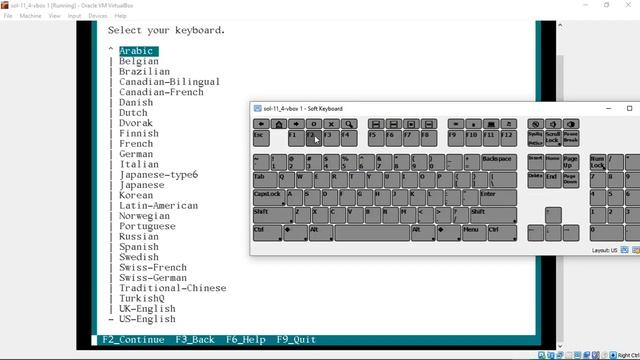Select Canadian-Bilingual in keyboard list
The width and height of the screenshot is (640, 360).
tap(169, 82)
